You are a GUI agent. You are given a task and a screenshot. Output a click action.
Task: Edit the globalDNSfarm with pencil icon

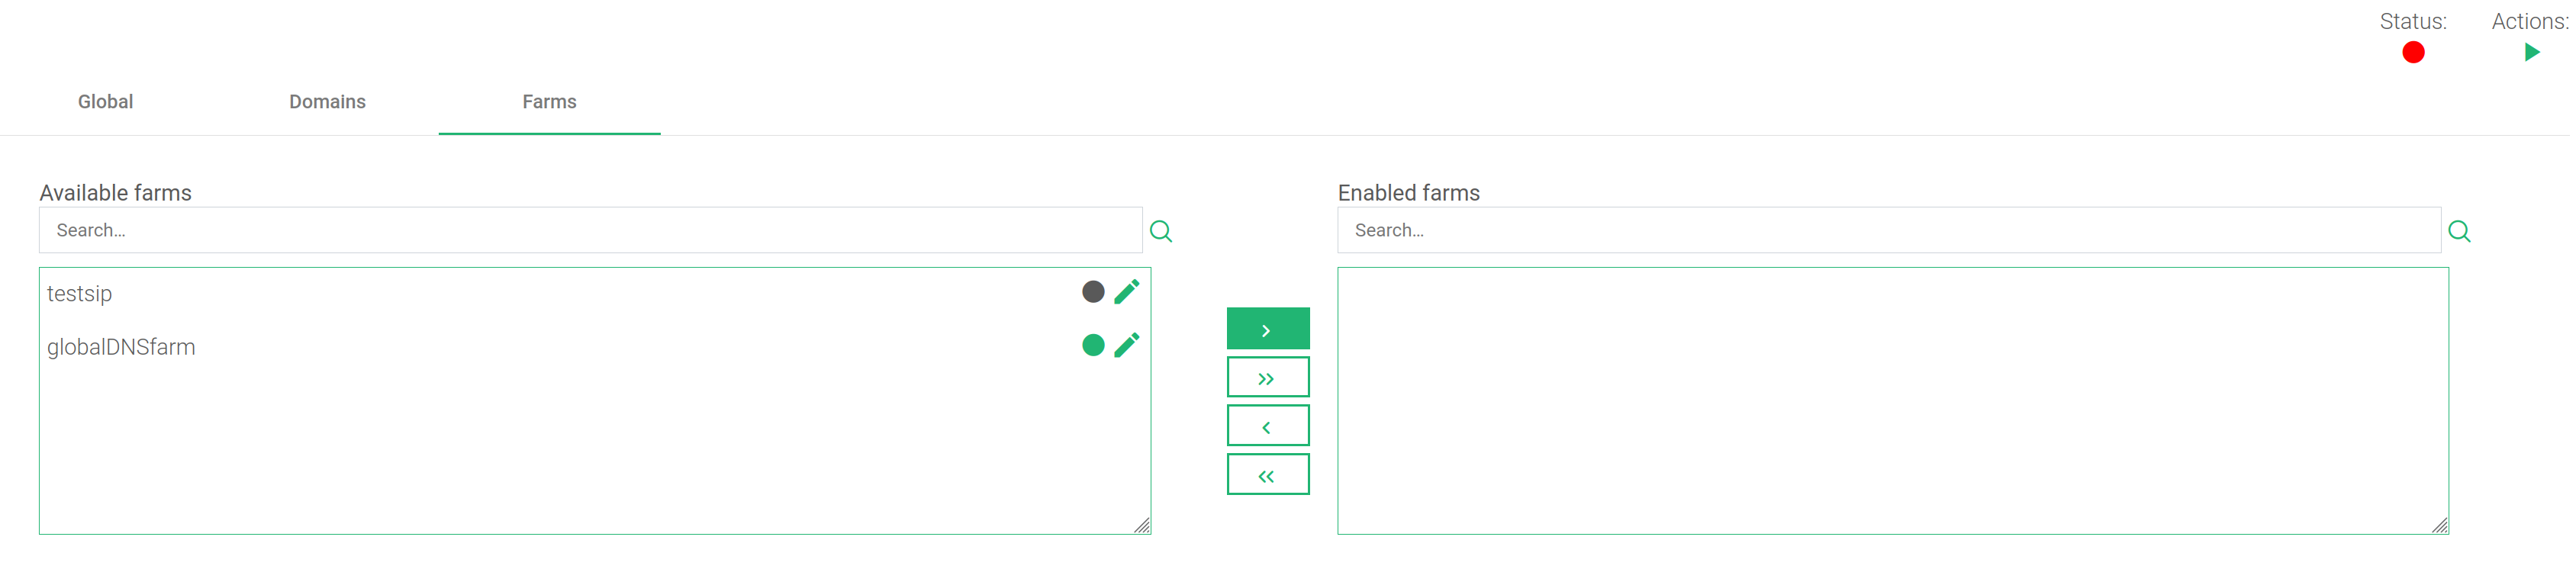click(1127, 345)
